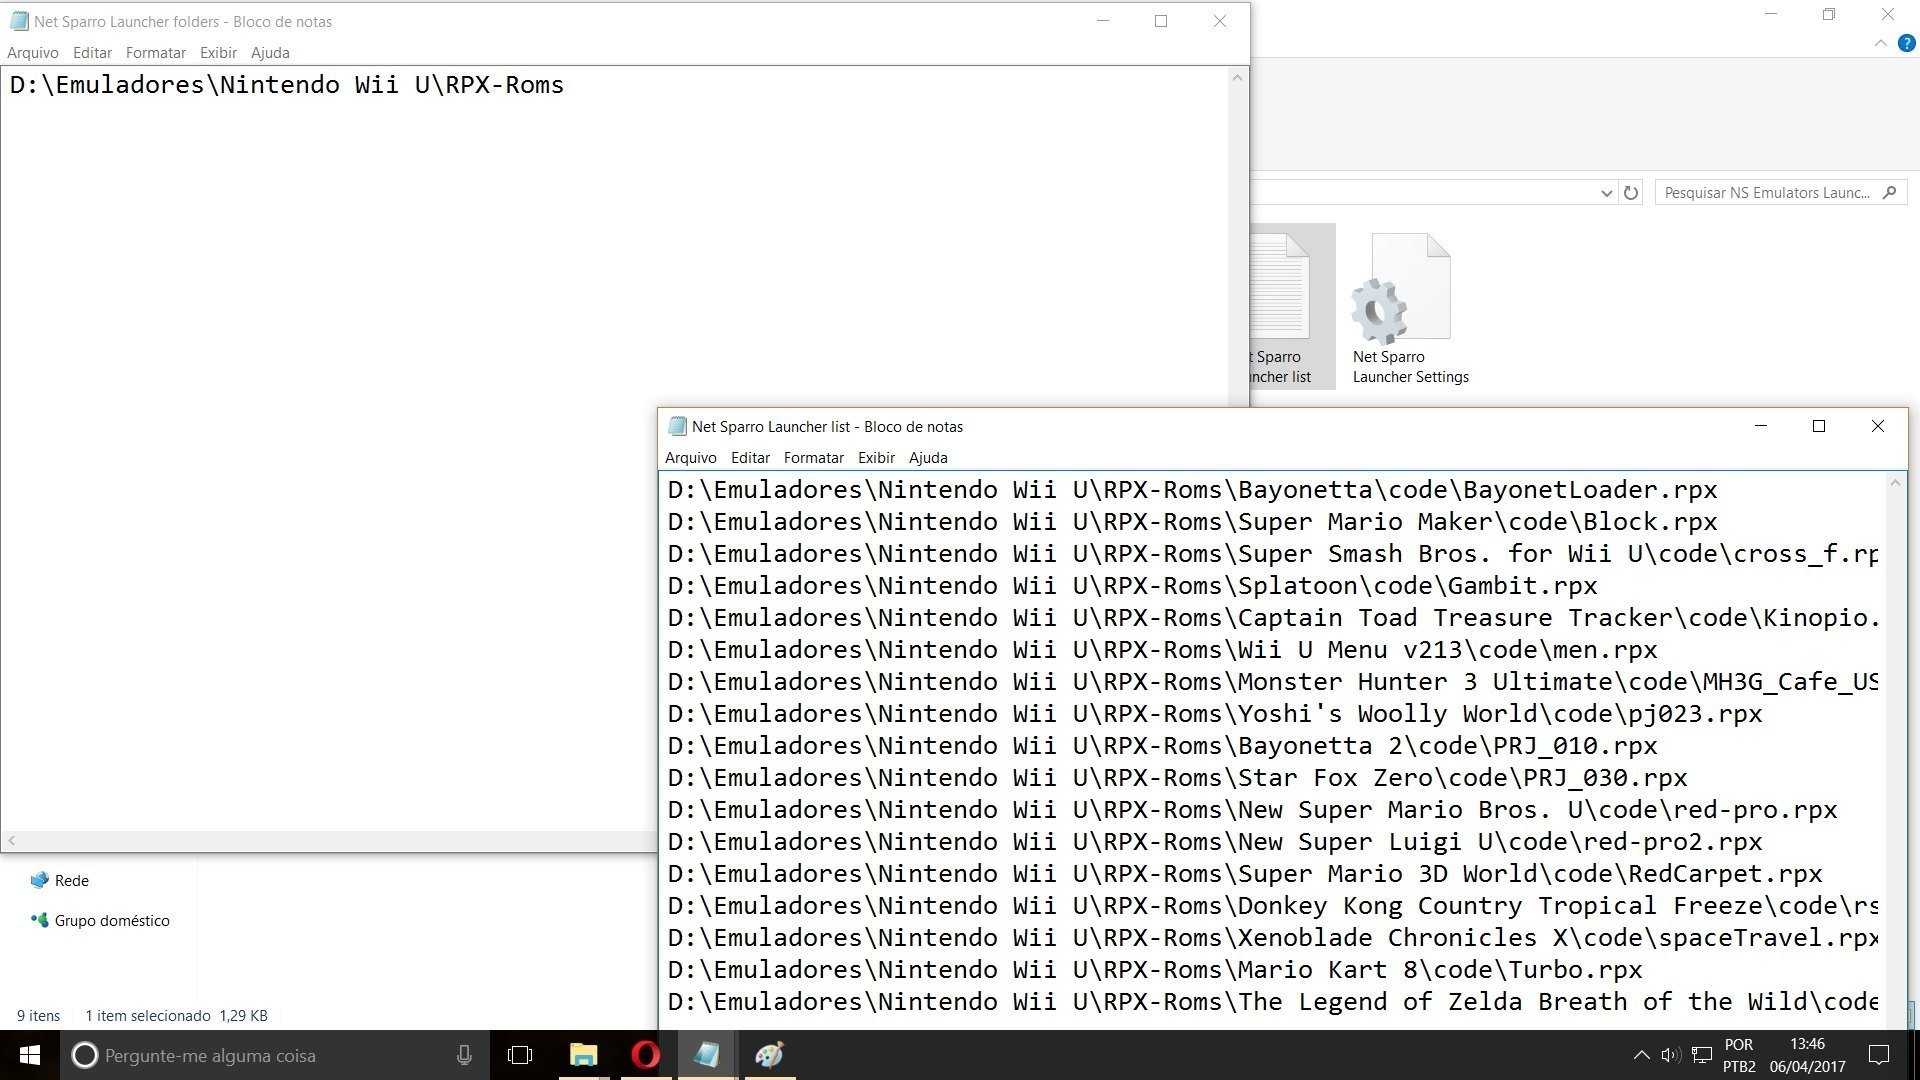The width and height of the screenshot is (1920, 1080).
Task: Click the Super Mario 3D World RedCarpet.rpx line
Action: [1245, 874]
